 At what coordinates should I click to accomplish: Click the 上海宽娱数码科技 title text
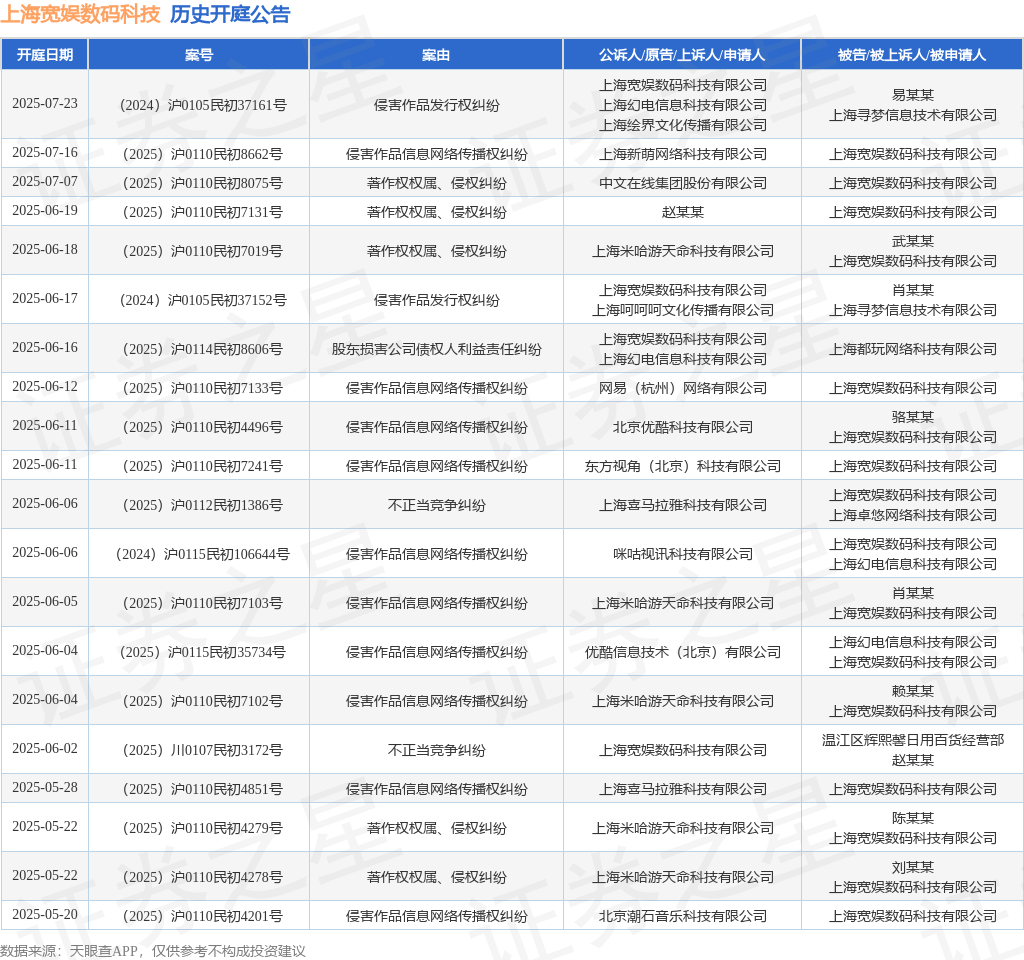[80, 14]
